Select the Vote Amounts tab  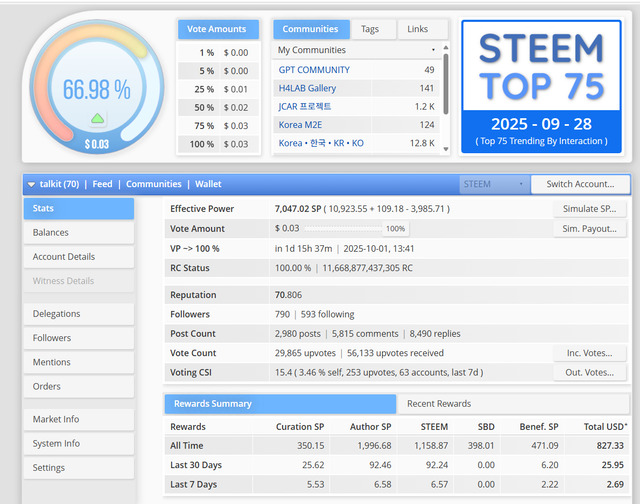(218, 29)
